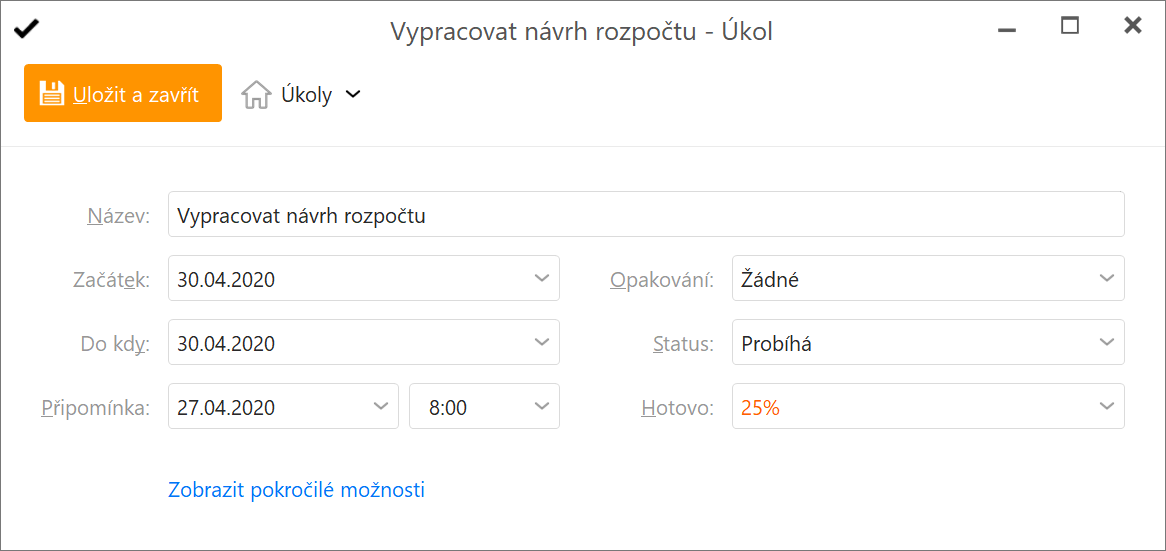This screenshot has height=551, width=1166.
Task: Click the Úkoly menu label
Action: point(306,95)
